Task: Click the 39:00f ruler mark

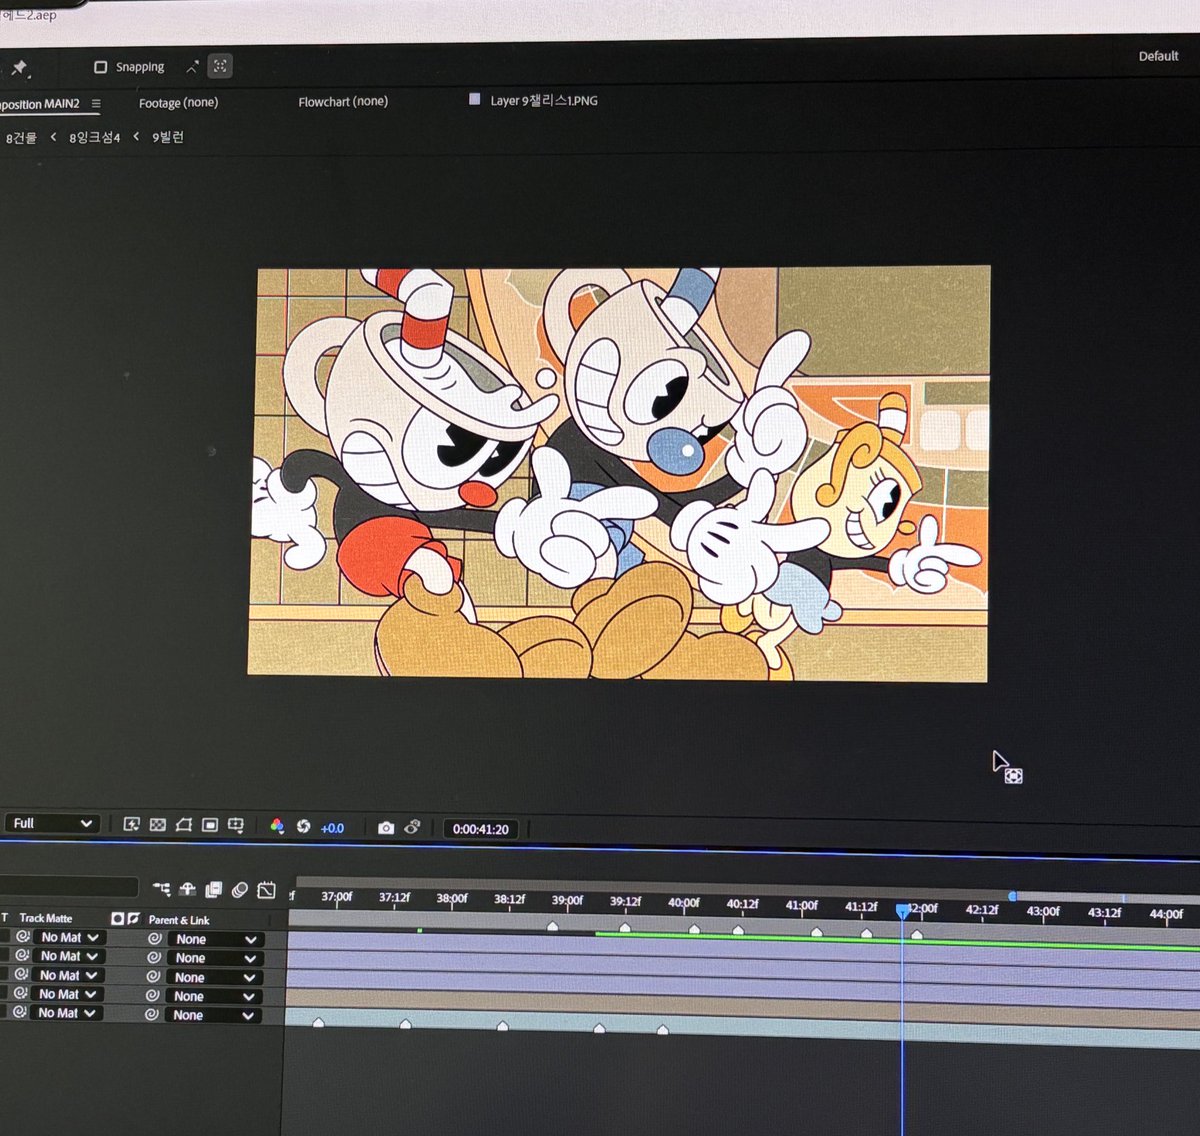Action: [x=567, y=900]
